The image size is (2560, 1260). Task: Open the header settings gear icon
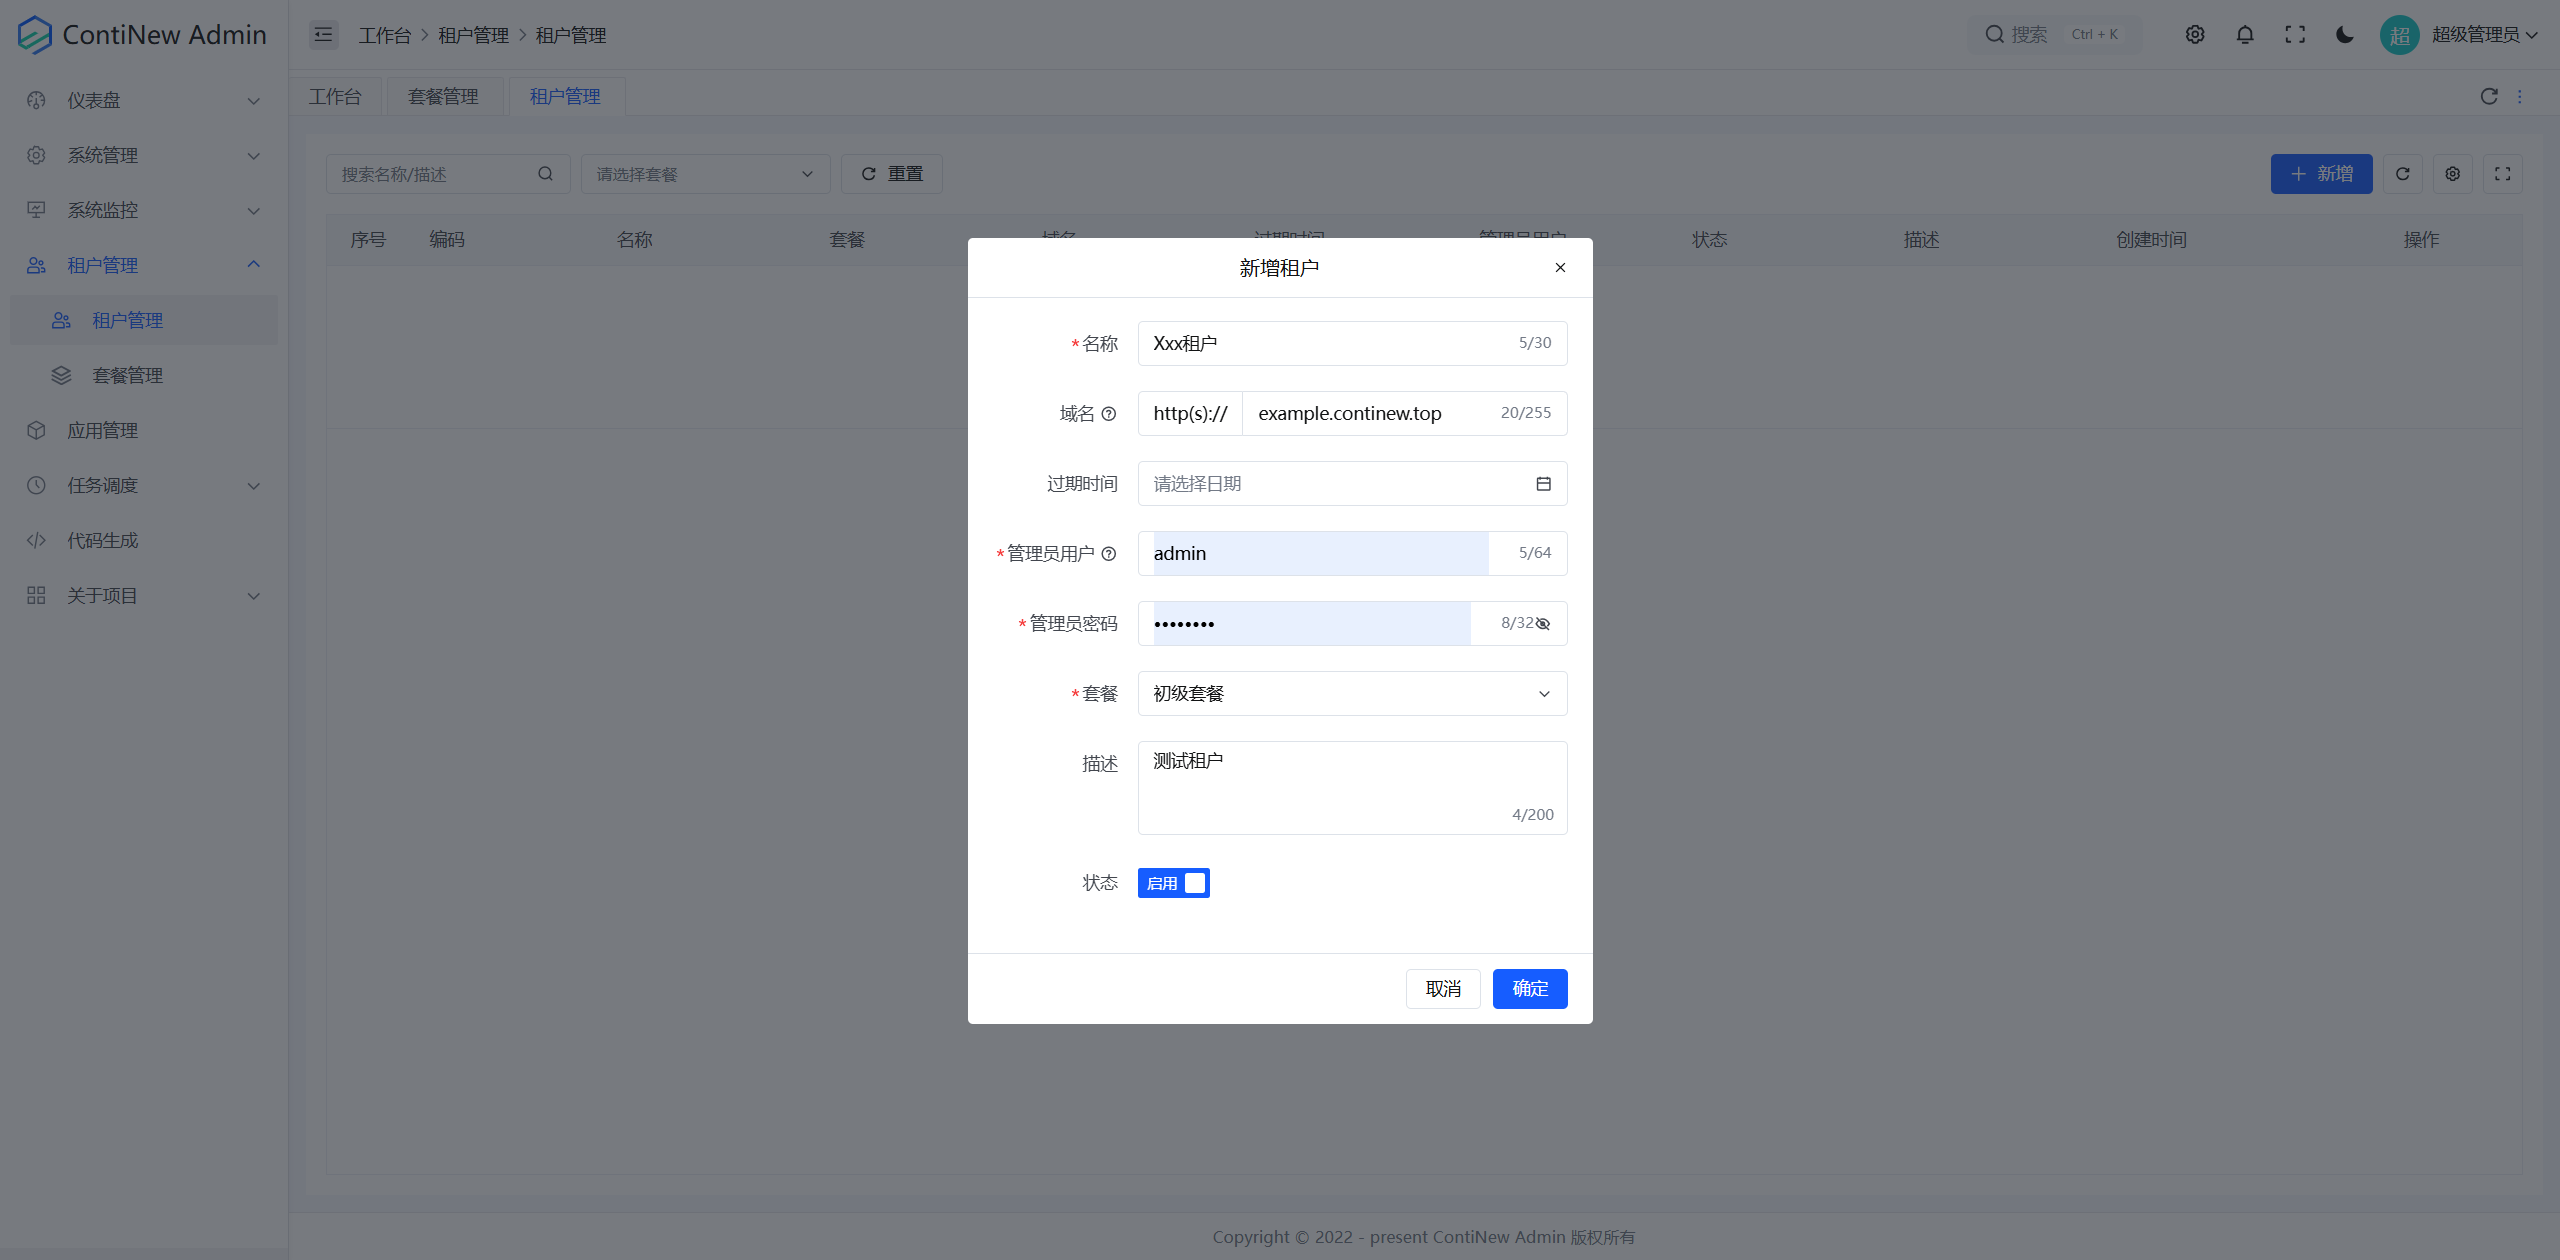(x=2195, y=35)
